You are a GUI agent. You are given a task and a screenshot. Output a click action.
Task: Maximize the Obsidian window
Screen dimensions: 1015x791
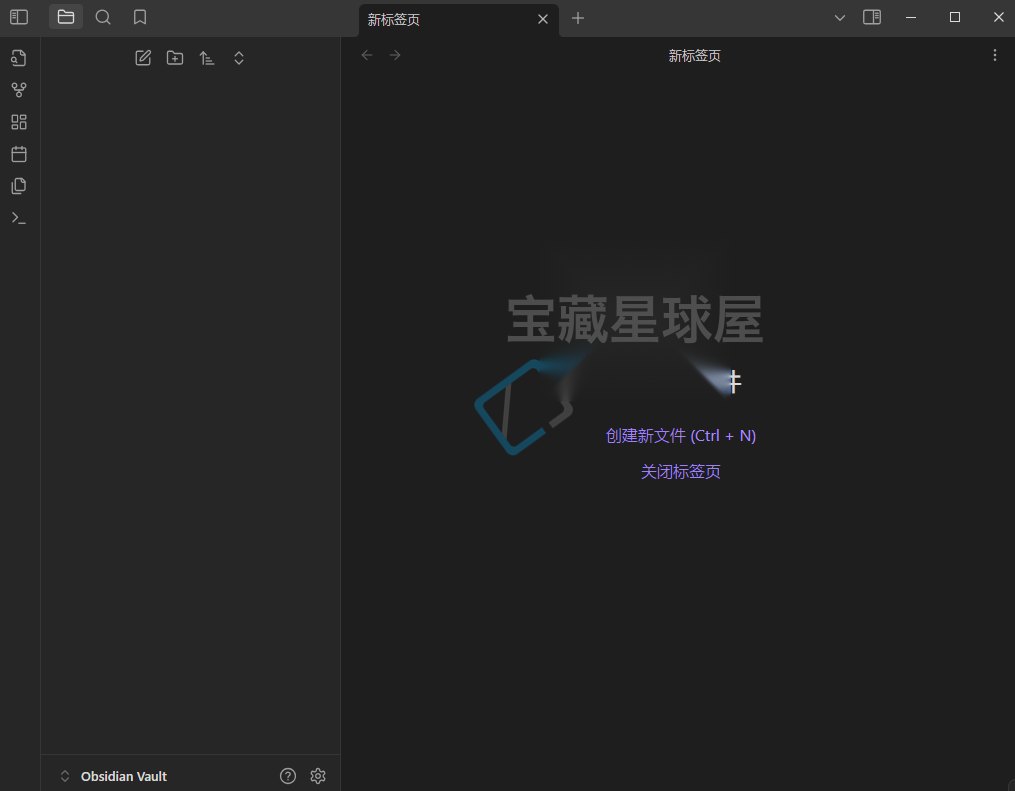tap(955, 17)
